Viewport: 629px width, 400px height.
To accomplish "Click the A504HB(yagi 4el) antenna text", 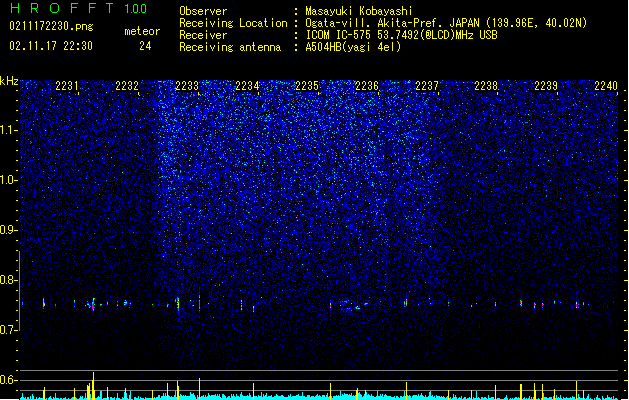I will (x=353, y=47).
